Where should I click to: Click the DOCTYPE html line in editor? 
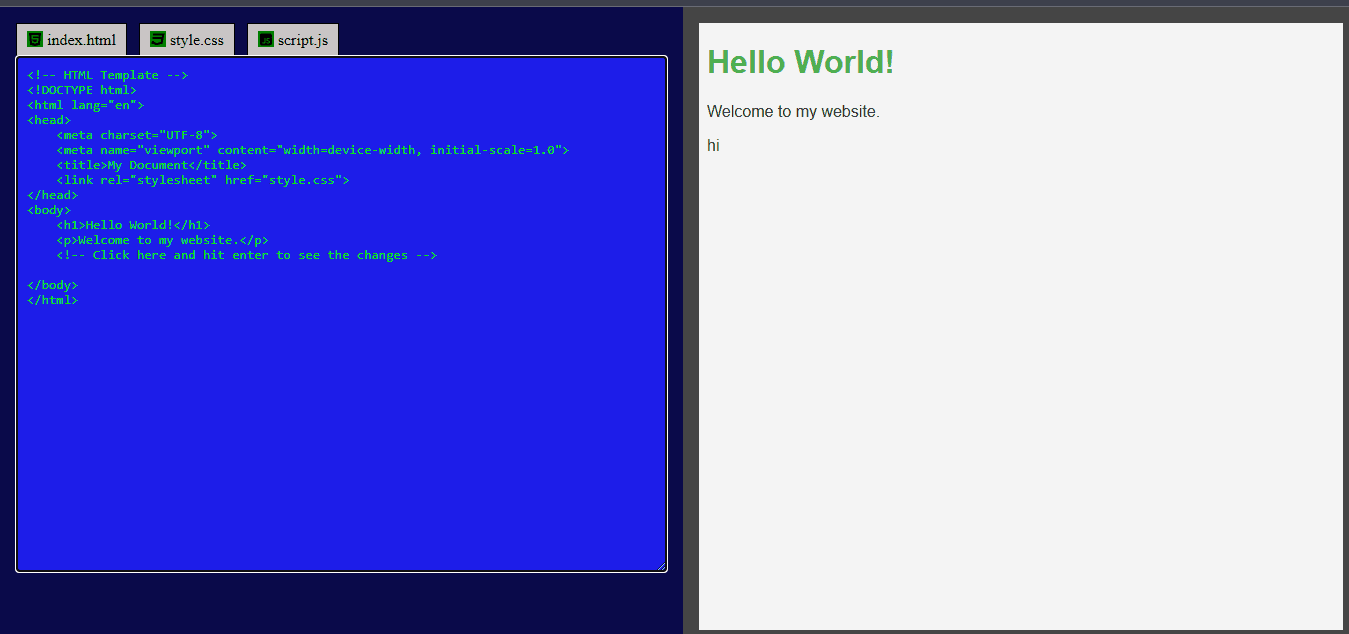(x=82, y=90)
